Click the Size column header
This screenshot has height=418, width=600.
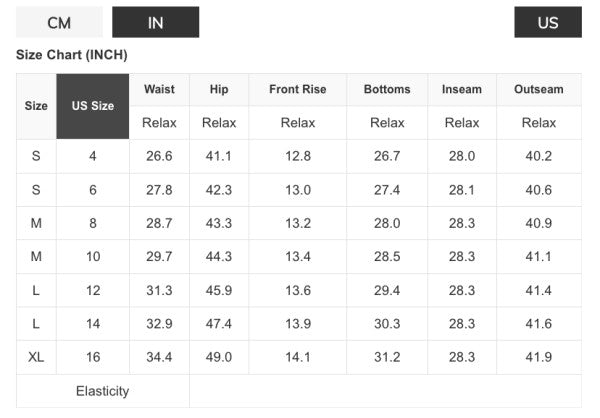click(x=36, y=106)
